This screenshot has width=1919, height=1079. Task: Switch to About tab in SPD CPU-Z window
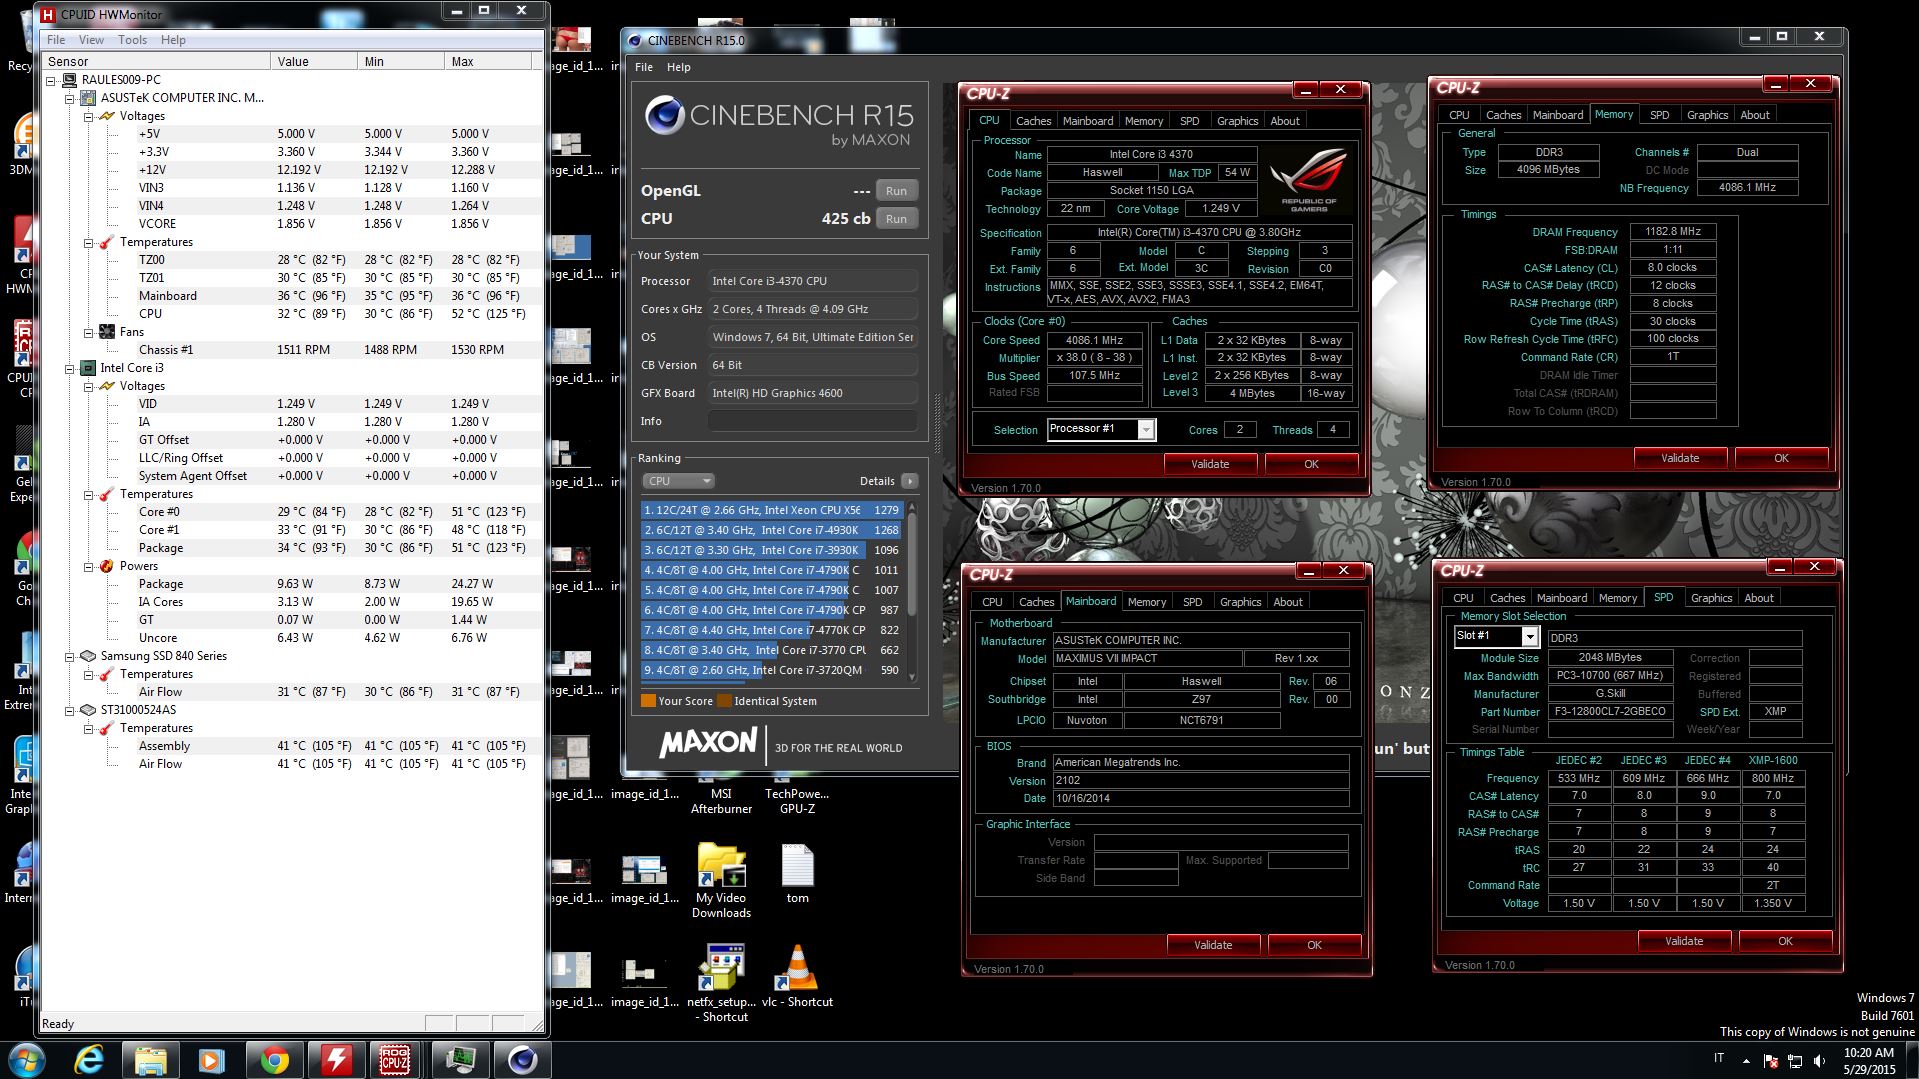pyautogui.click(x=1758, y=598)
